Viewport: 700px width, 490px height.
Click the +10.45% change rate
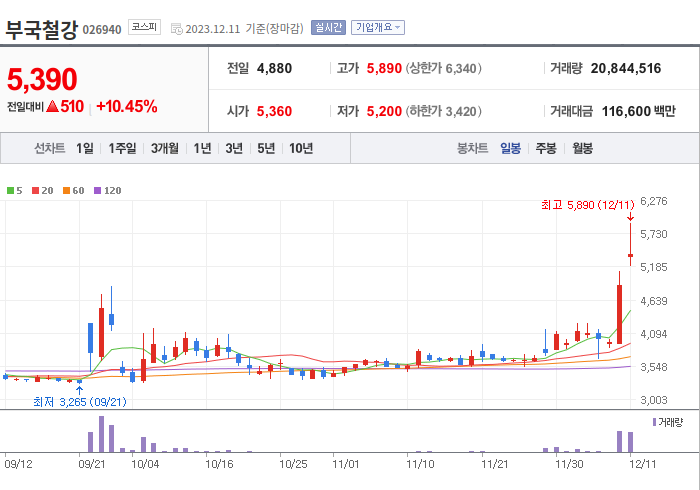(x=126, y=107)
